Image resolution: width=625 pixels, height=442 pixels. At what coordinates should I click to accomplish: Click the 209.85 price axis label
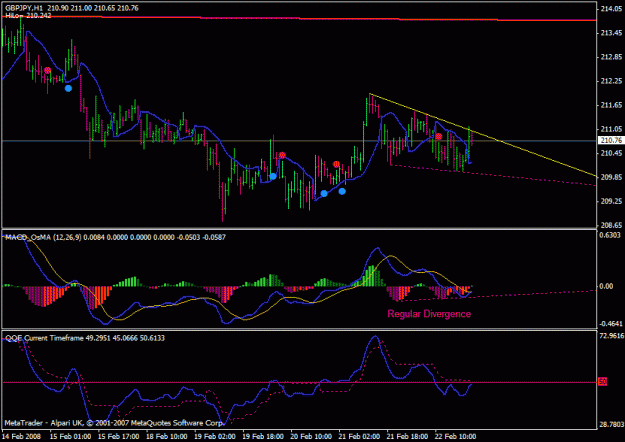point(611,177)
